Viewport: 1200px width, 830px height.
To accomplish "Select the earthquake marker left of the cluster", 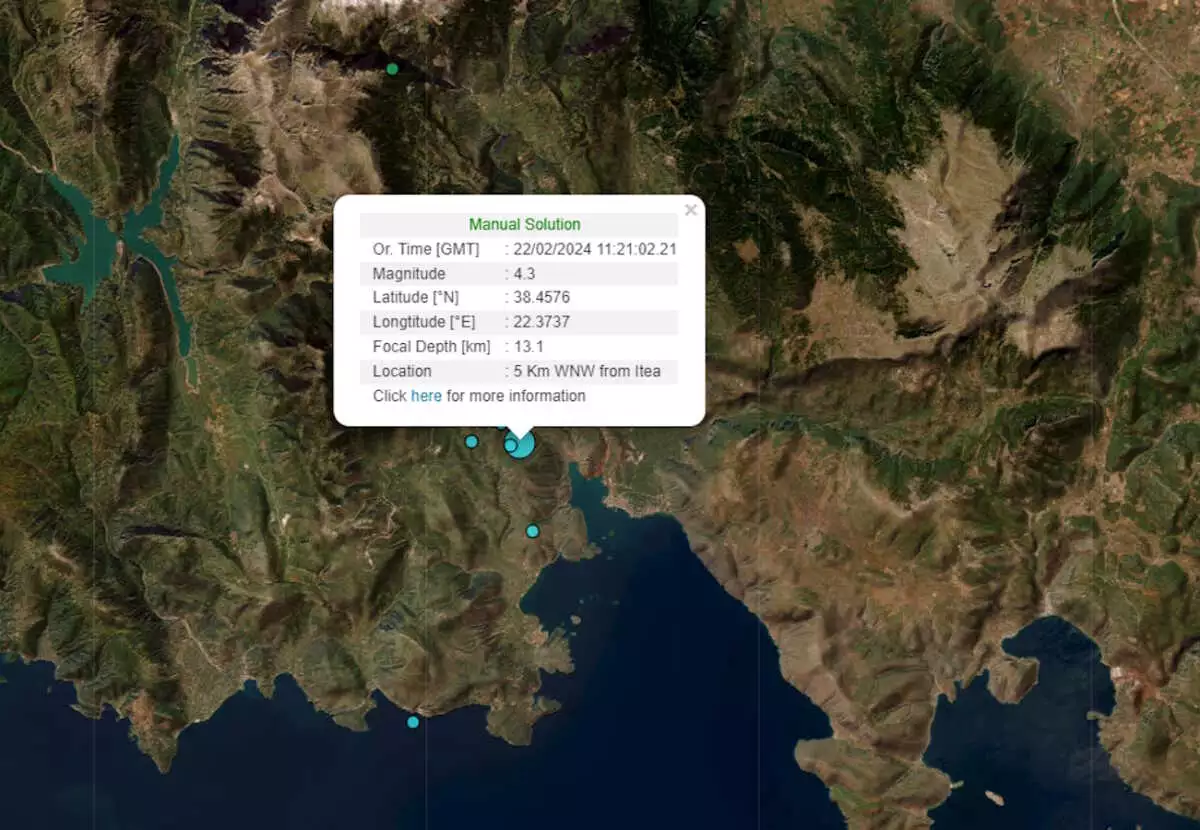I will (472, 441).
